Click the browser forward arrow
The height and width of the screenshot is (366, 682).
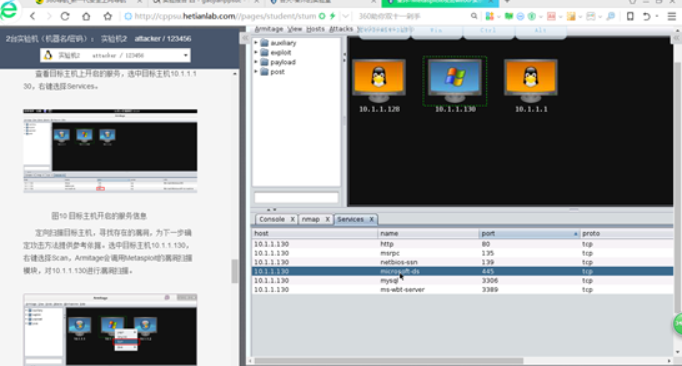click(49, 17)
